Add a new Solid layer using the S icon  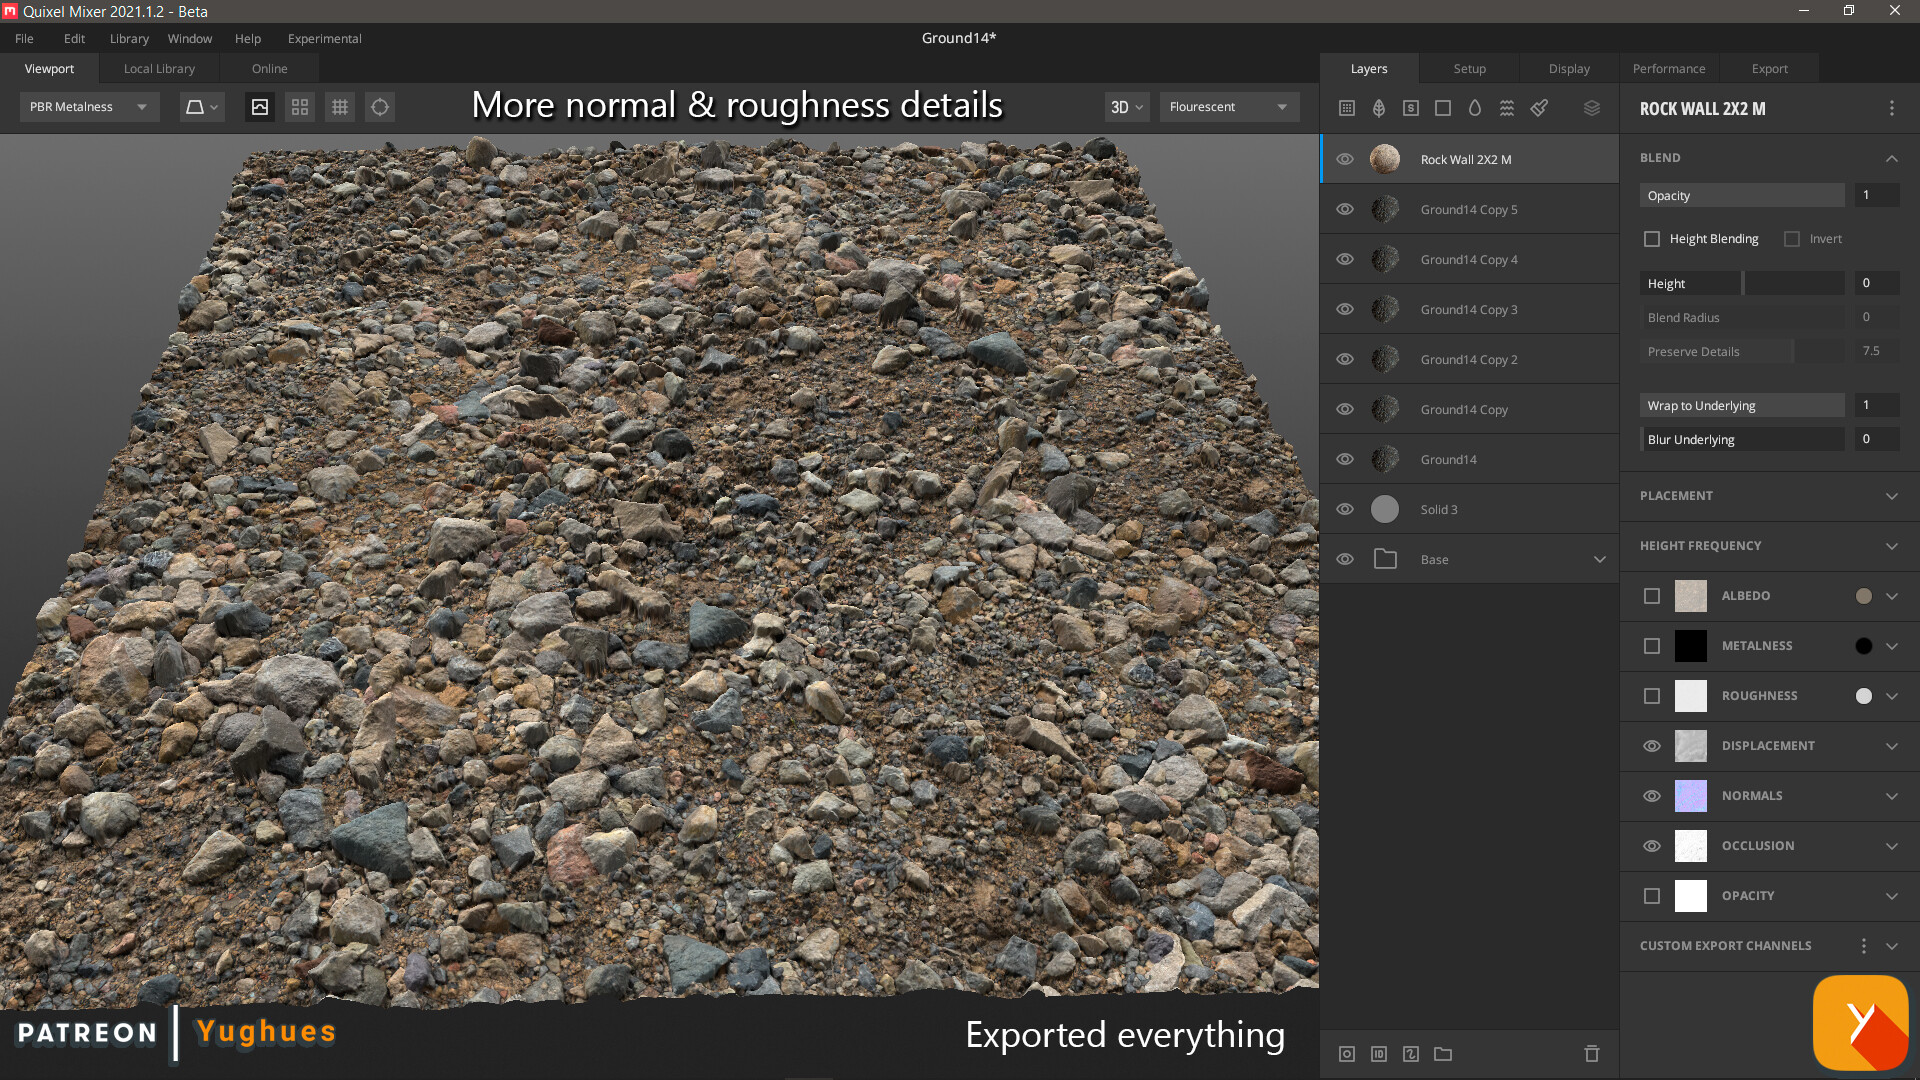pyautogui.click(x=1411, y=107)
